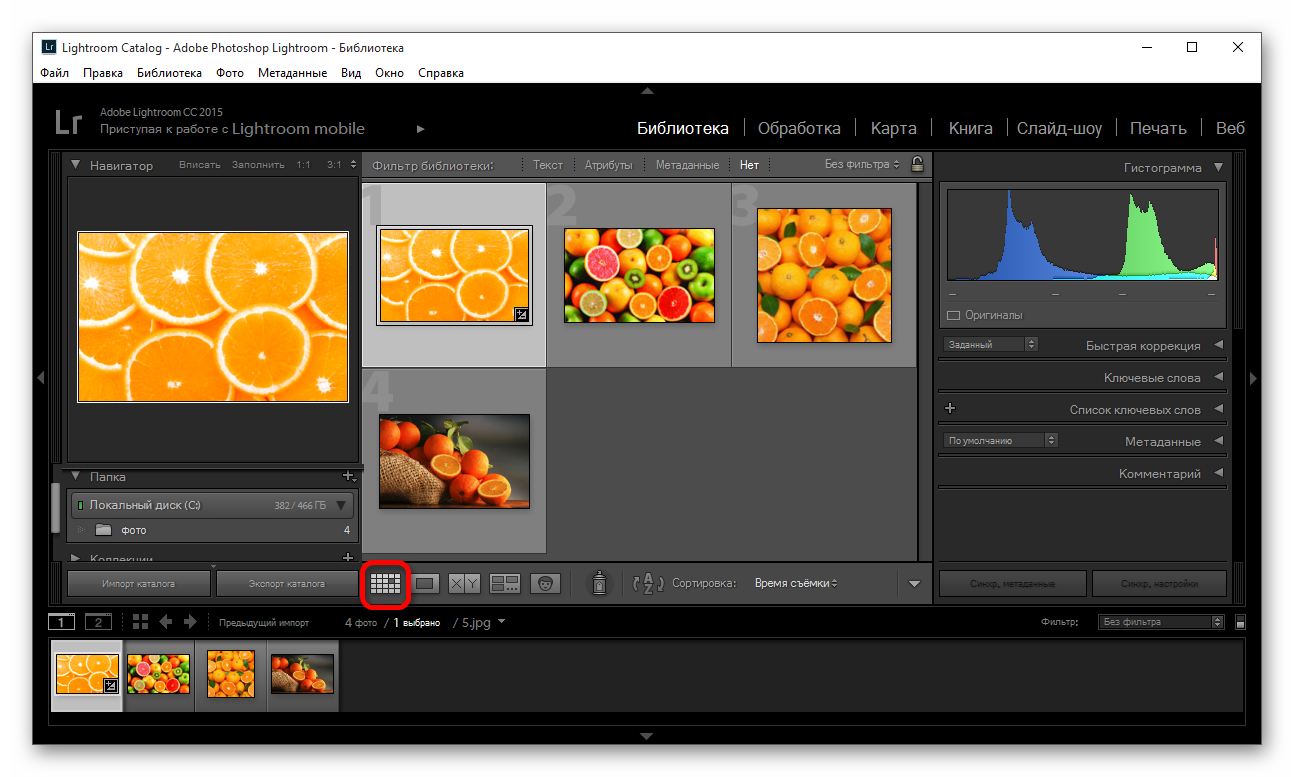Click the filter lock icon
The image size is (1294, 777).
[917, 165]
